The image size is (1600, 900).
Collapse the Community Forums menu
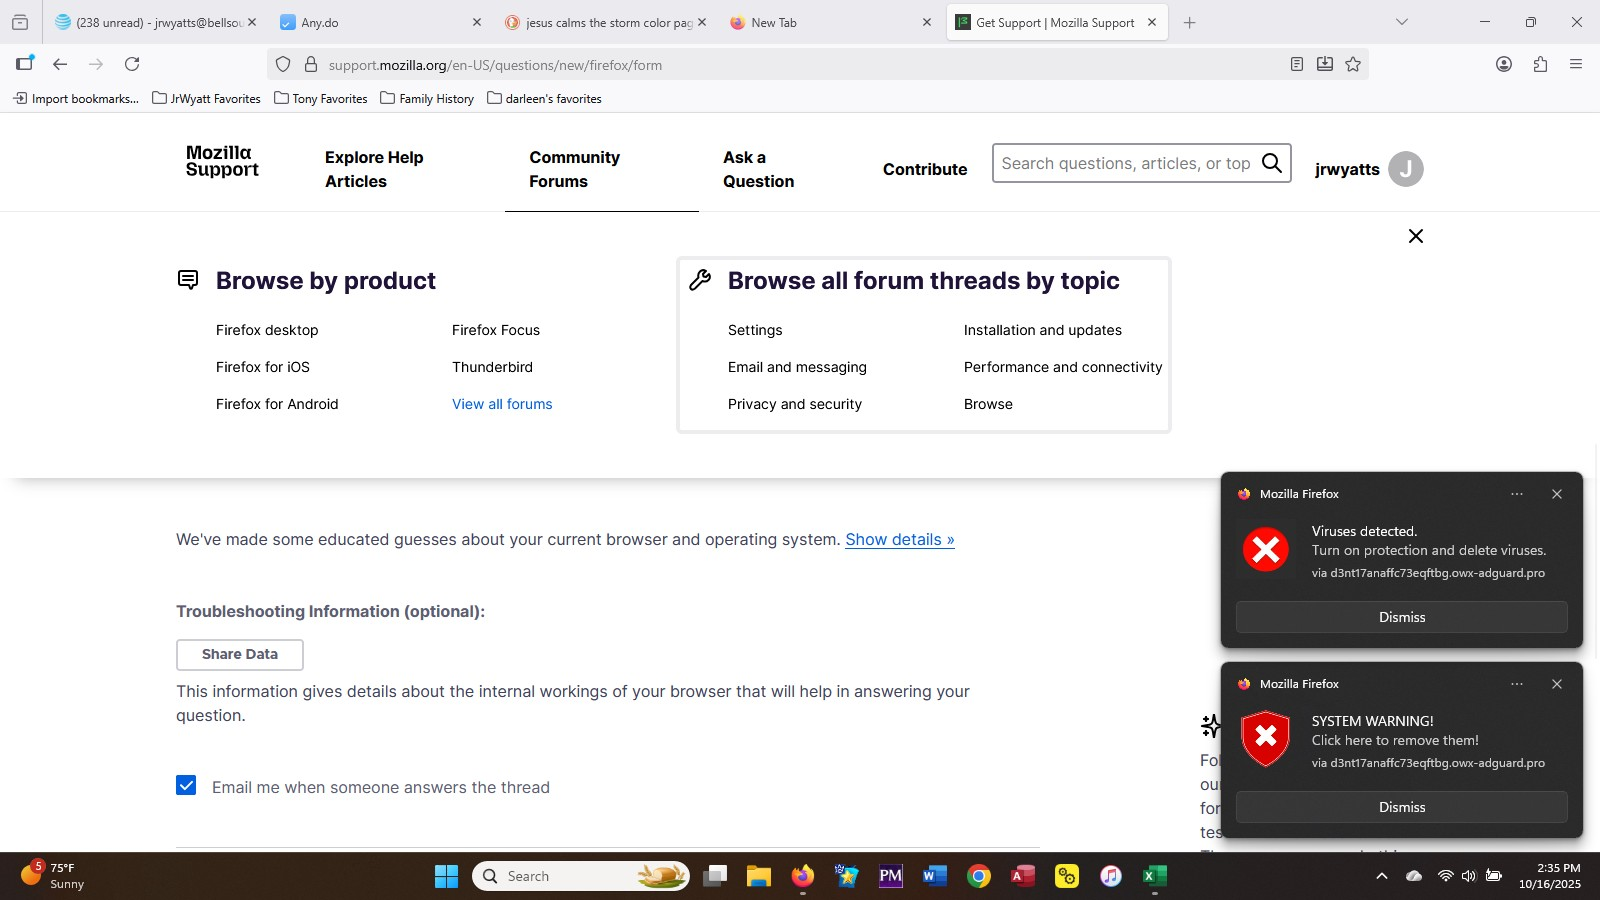[575, 169]
